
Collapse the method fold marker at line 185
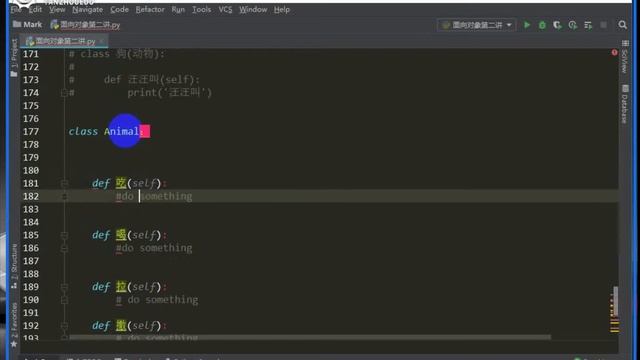[64, 236]
